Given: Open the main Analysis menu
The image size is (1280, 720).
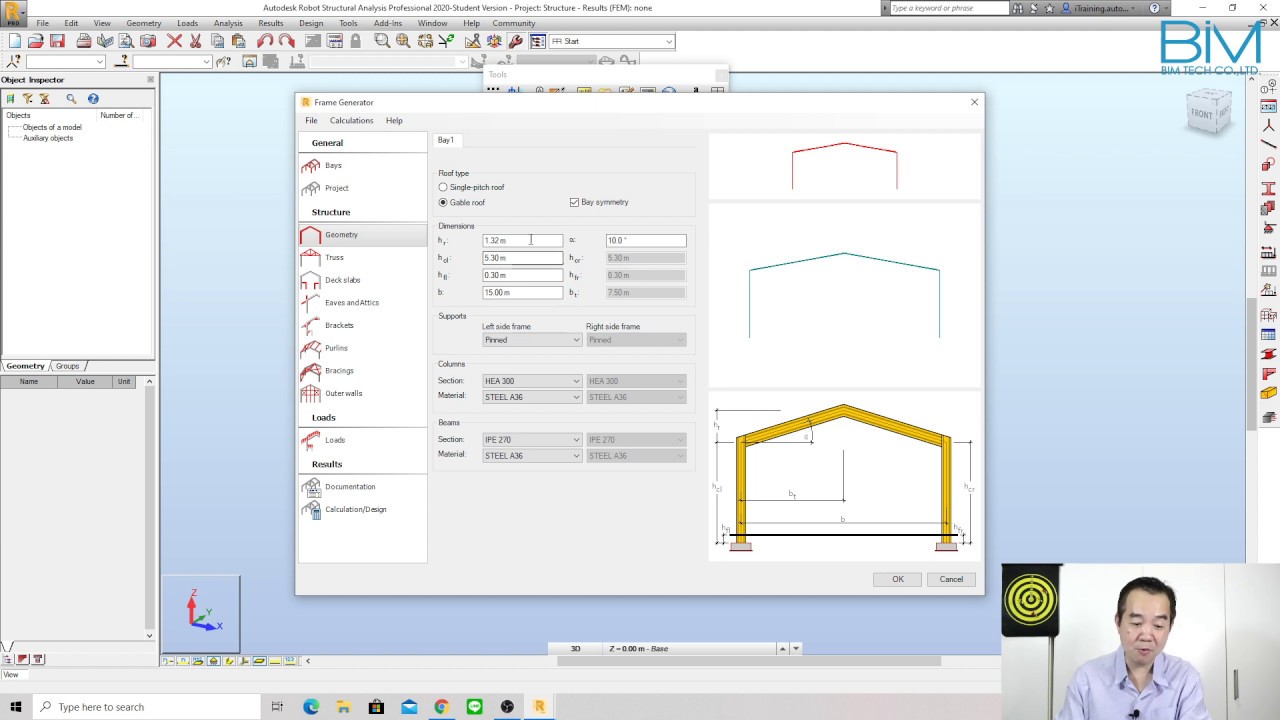Looking at the screenshot, I should 228,23.
